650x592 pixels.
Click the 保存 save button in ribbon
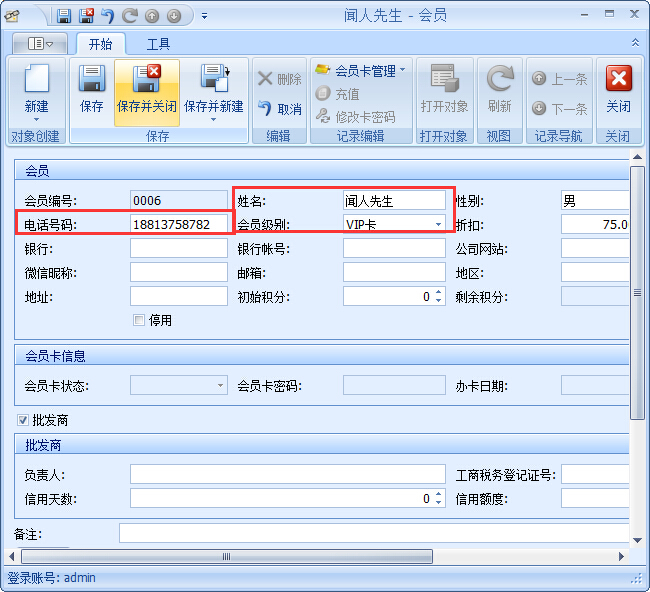click(x=92, y=92)
